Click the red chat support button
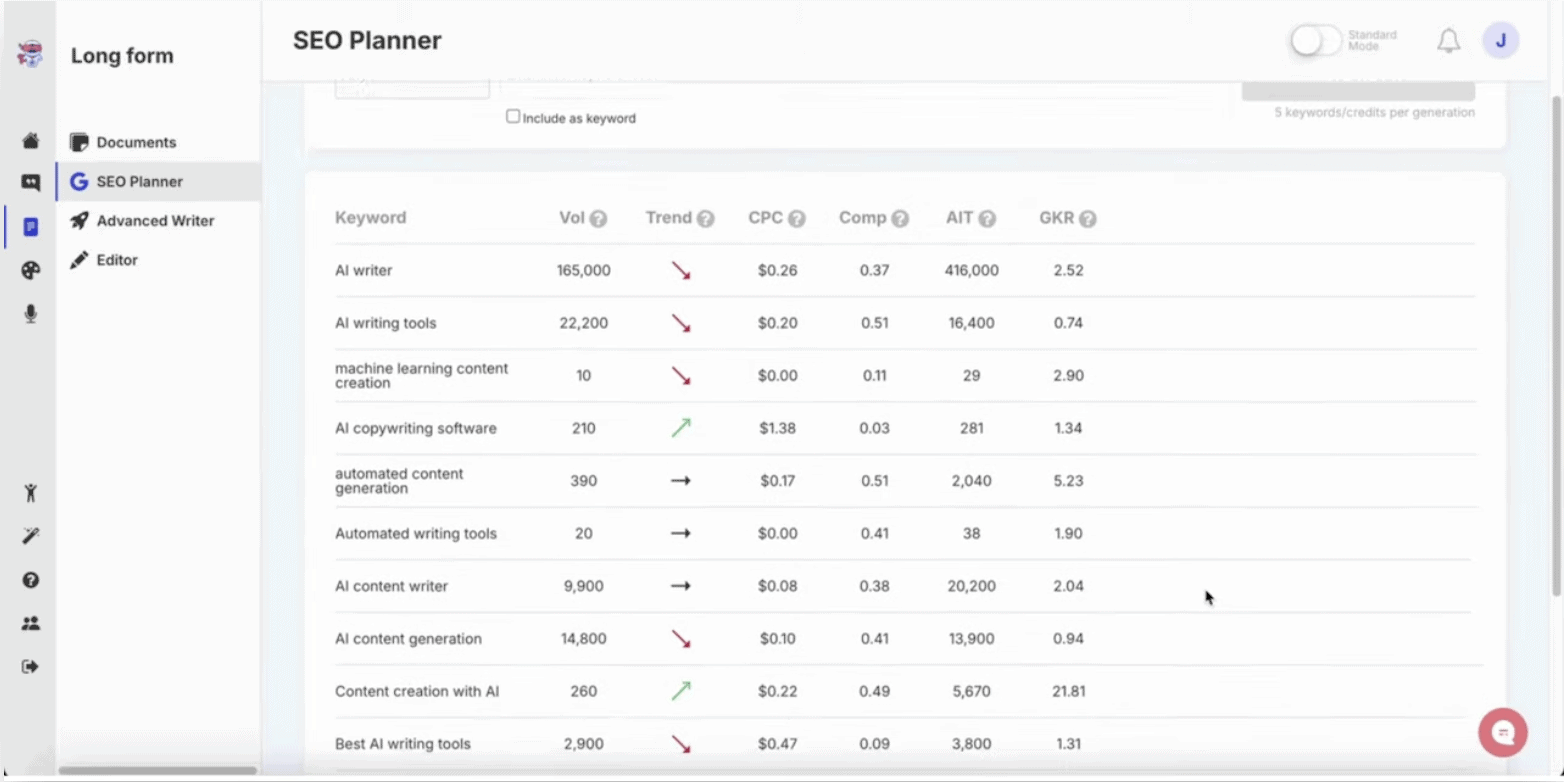Image resolution: width=1564 pixels, height=782 pixels. point(1502,733)
